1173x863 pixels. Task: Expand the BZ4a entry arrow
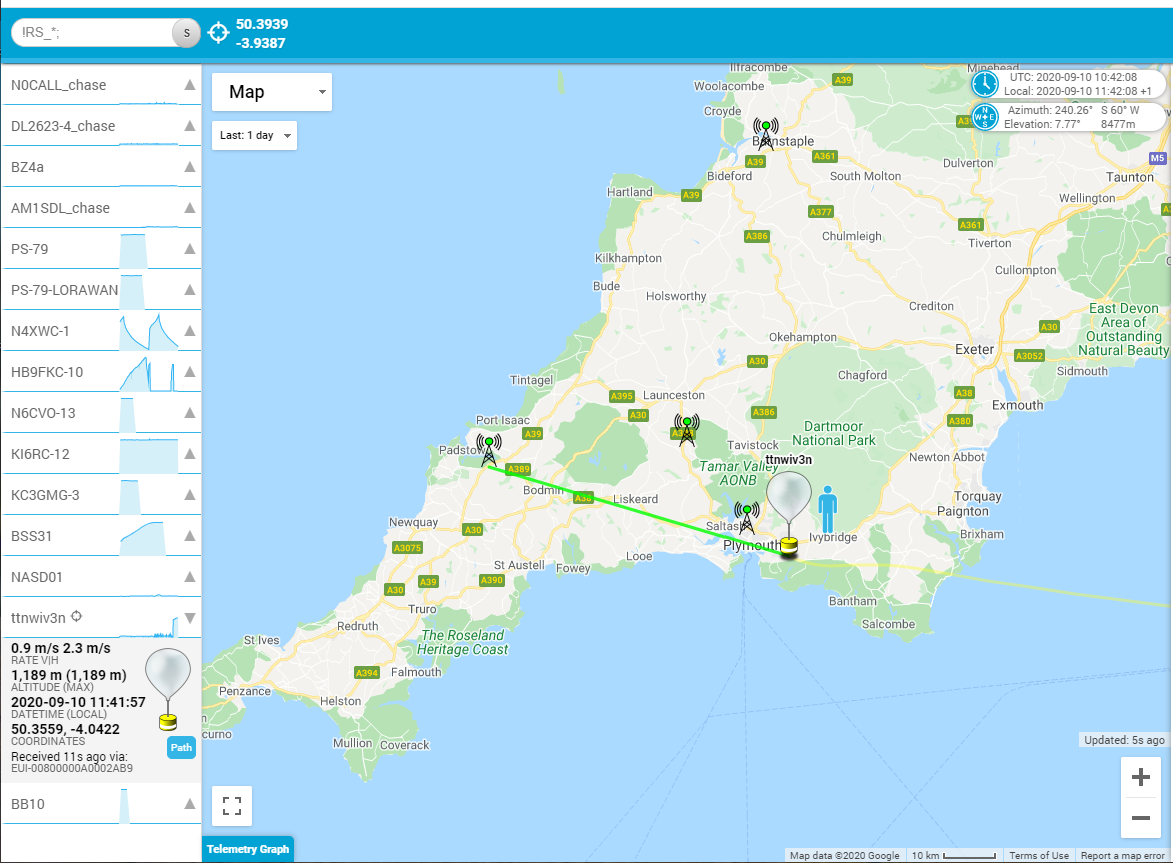point(190,167)
